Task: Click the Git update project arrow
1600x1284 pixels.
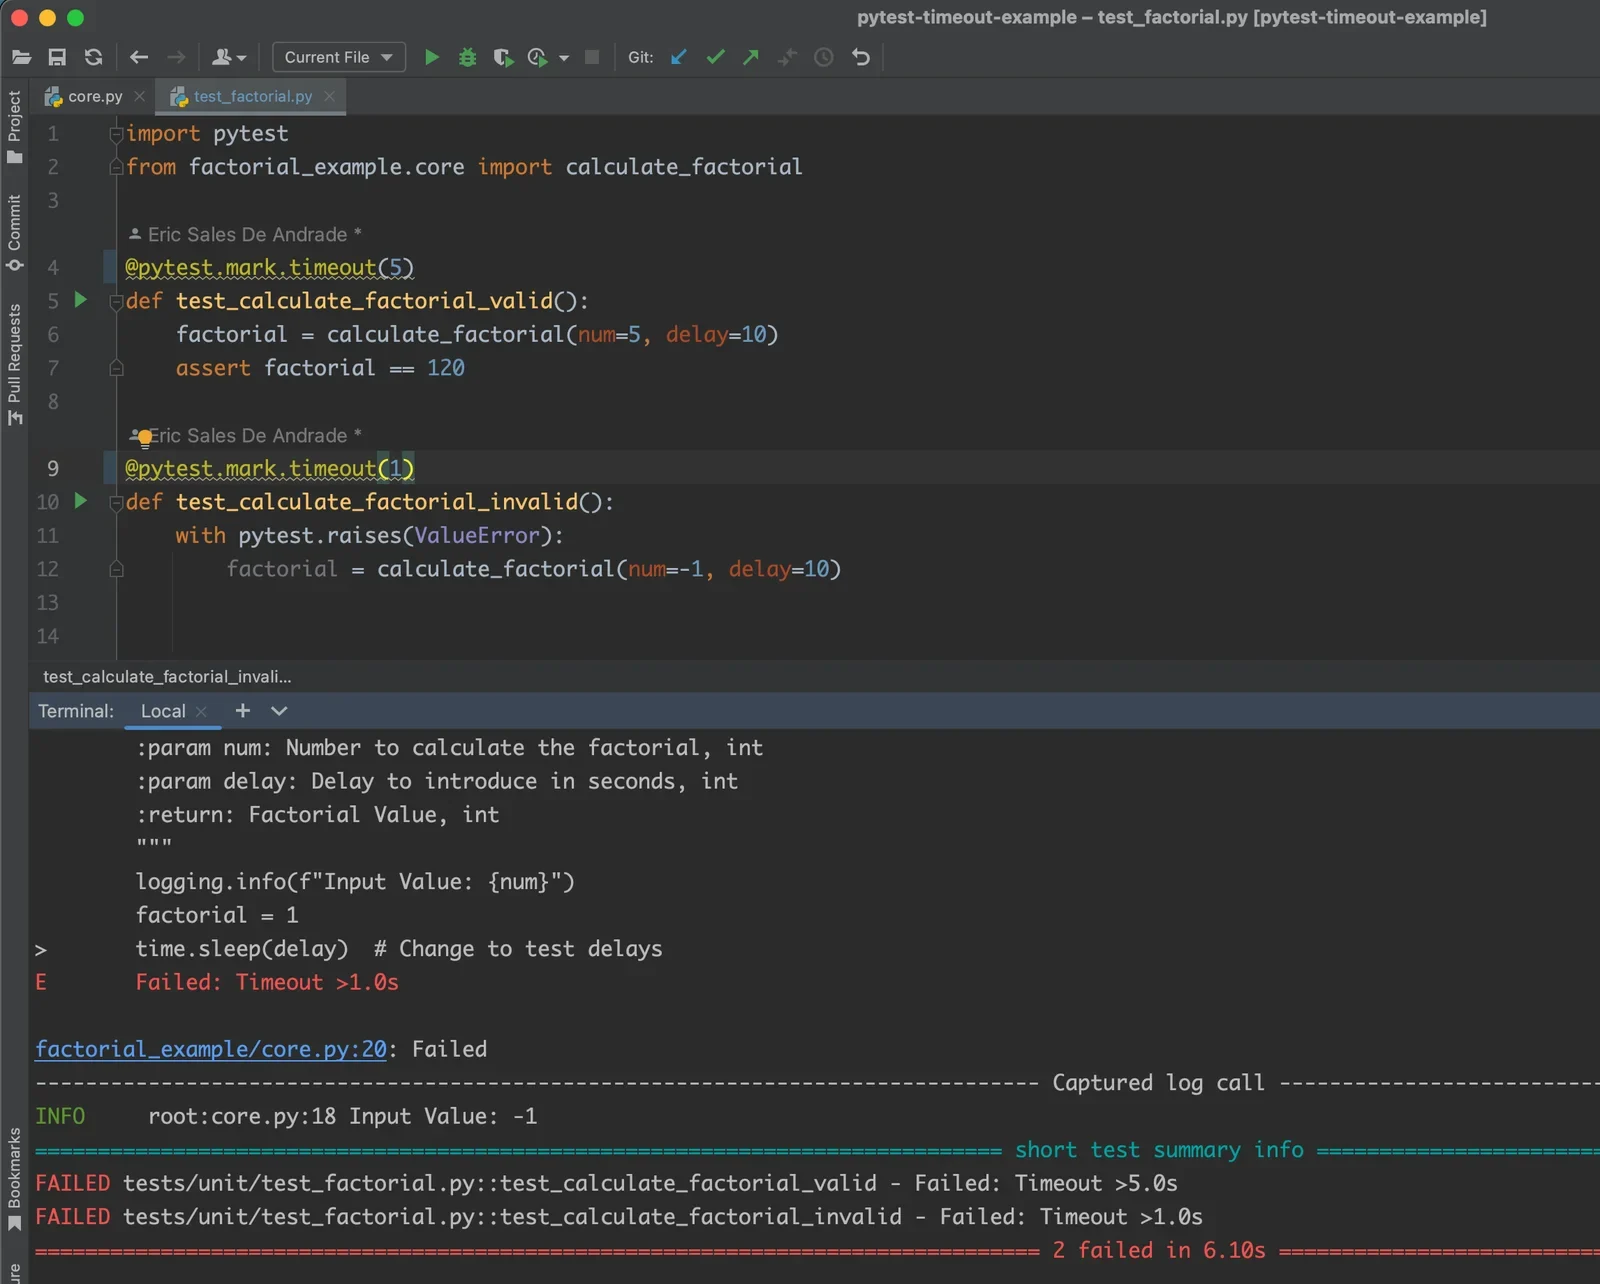Action: [679, 57]
